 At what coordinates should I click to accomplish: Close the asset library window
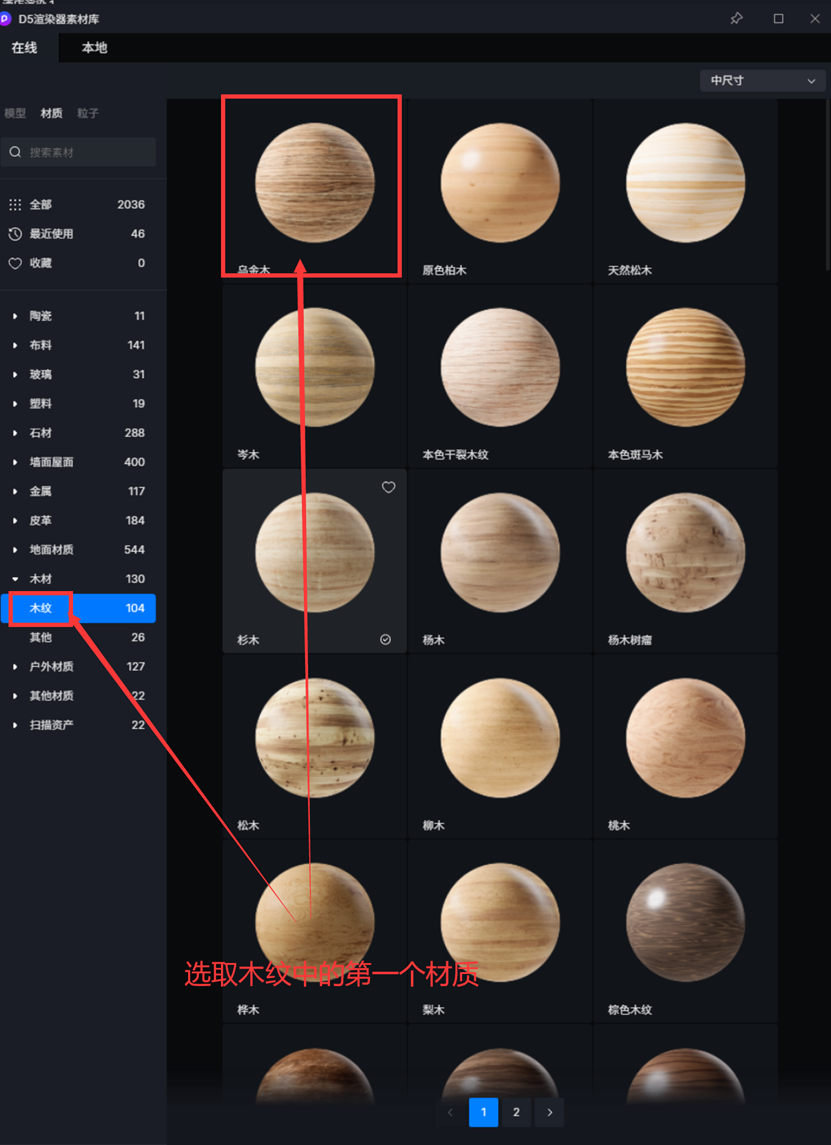[x=815, y=19]
